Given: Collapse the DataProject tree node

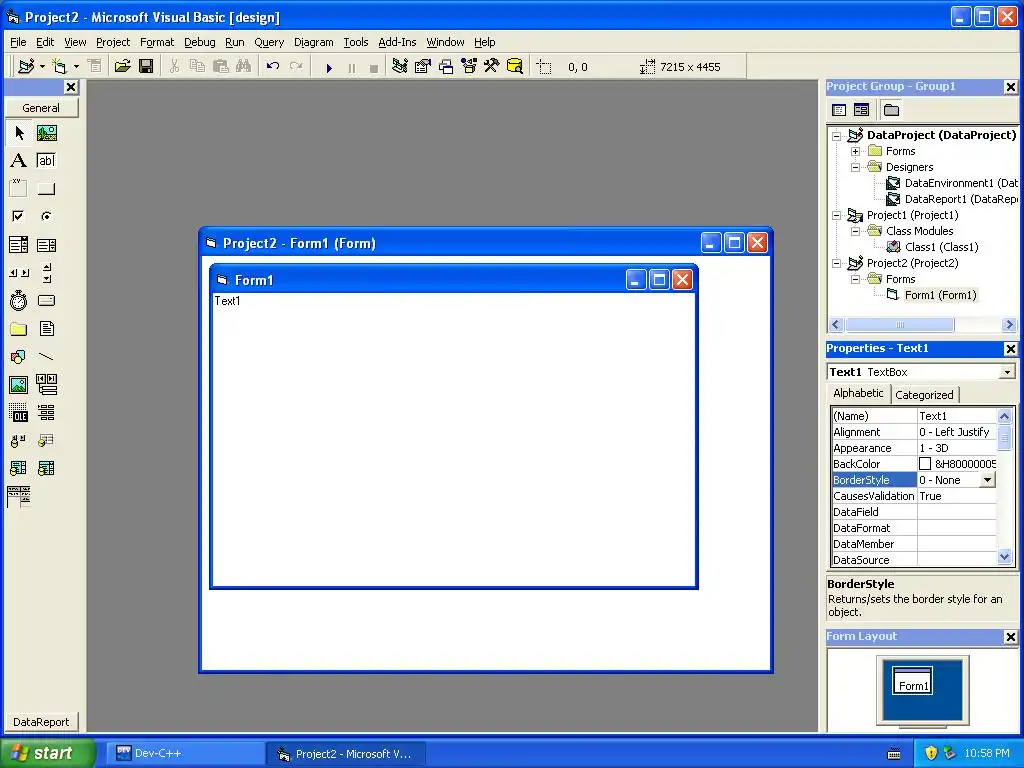Looking at the screenshot, I should coord(836,136).
